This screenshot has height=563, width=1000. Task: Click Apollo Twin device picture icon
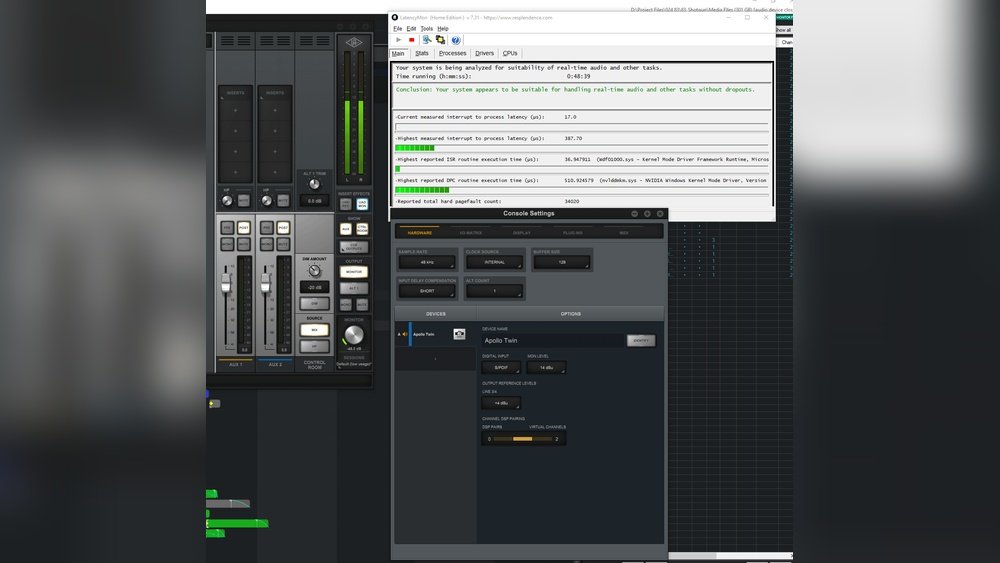click(459, 334)
